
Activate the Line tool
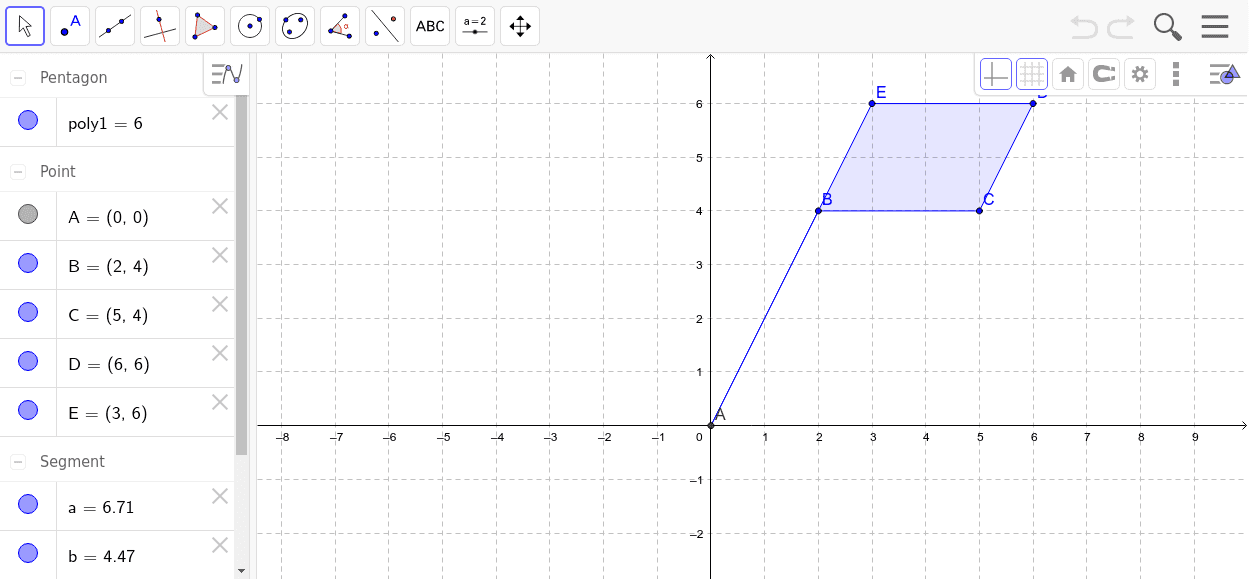[114, 25]
